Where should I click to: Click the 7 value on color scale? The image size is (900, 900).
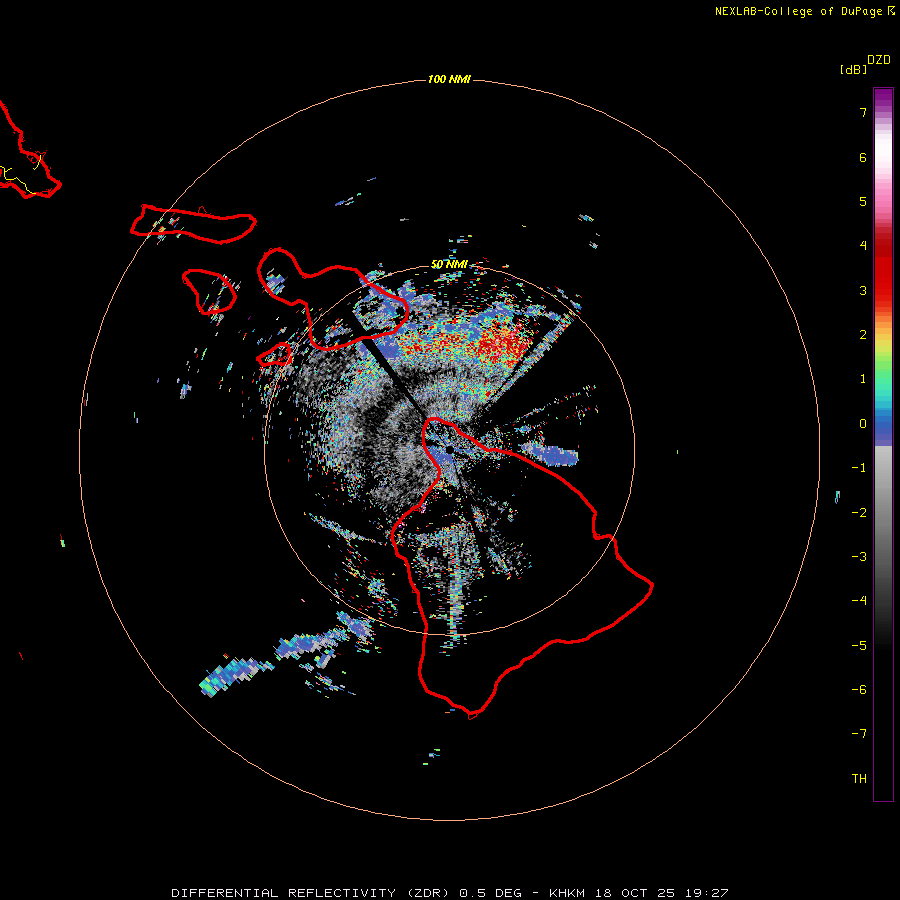tap(863, 112)
